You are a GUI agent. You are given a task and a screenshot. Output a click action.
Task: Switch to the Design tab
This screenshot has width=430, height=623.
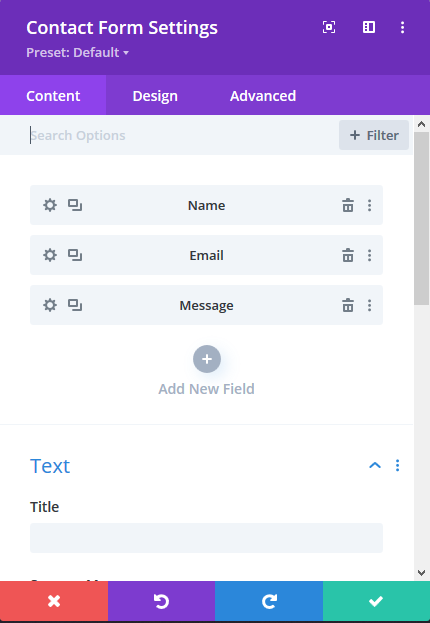pyautogui.click(x=155, y=96)
